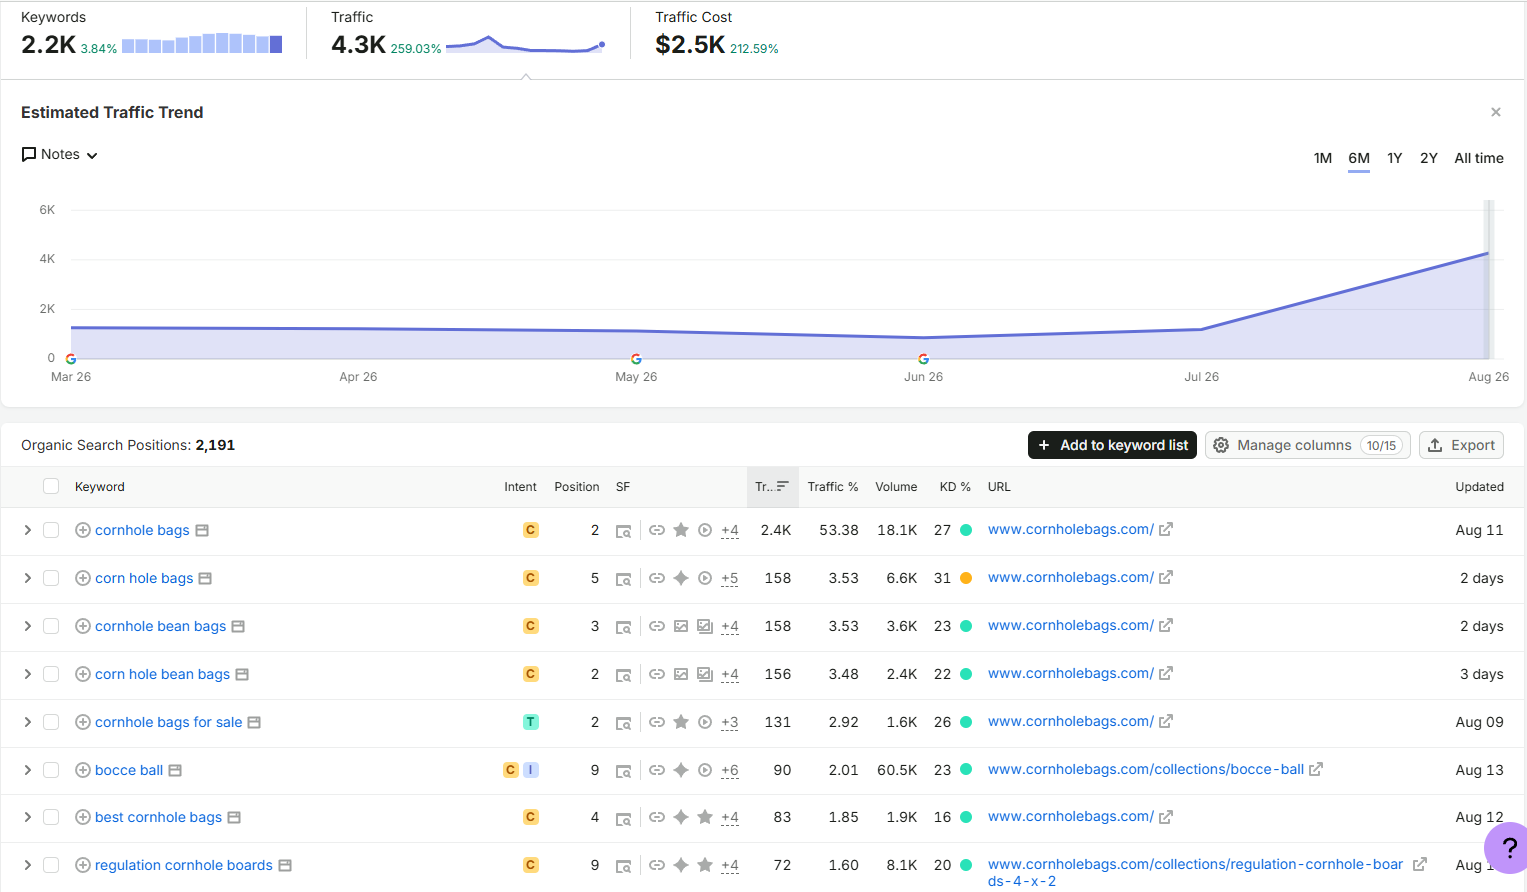Expand the cornhole bags row

coord(27,530)
